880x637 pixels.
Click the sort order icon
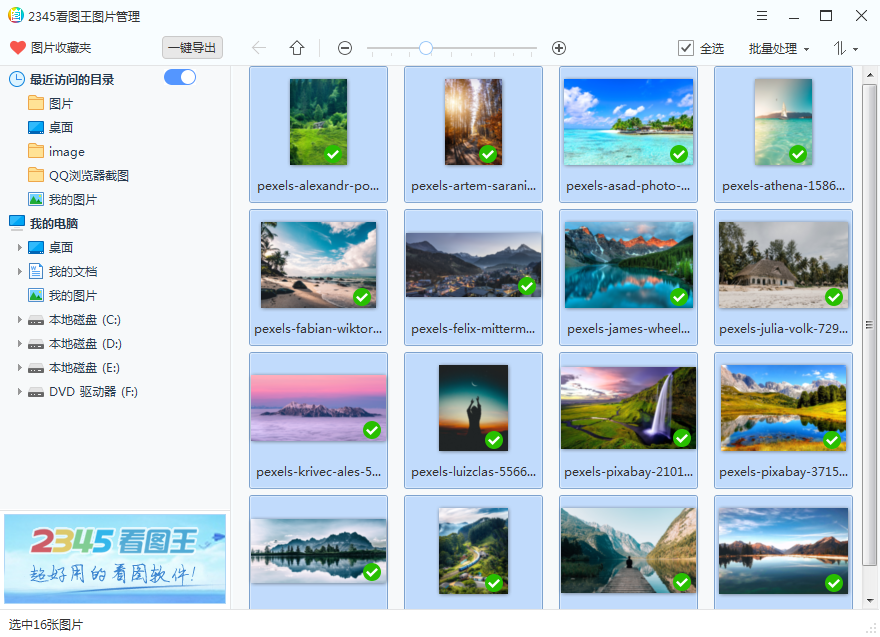[x=841, y=47]
